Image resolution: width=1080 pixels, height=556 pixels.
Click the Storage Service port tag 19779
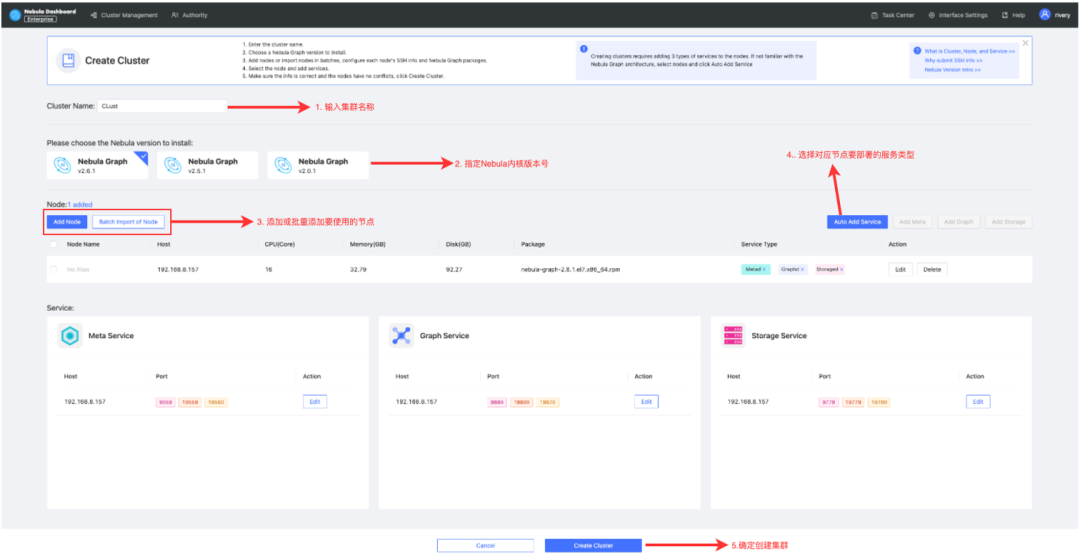(851, 402)
